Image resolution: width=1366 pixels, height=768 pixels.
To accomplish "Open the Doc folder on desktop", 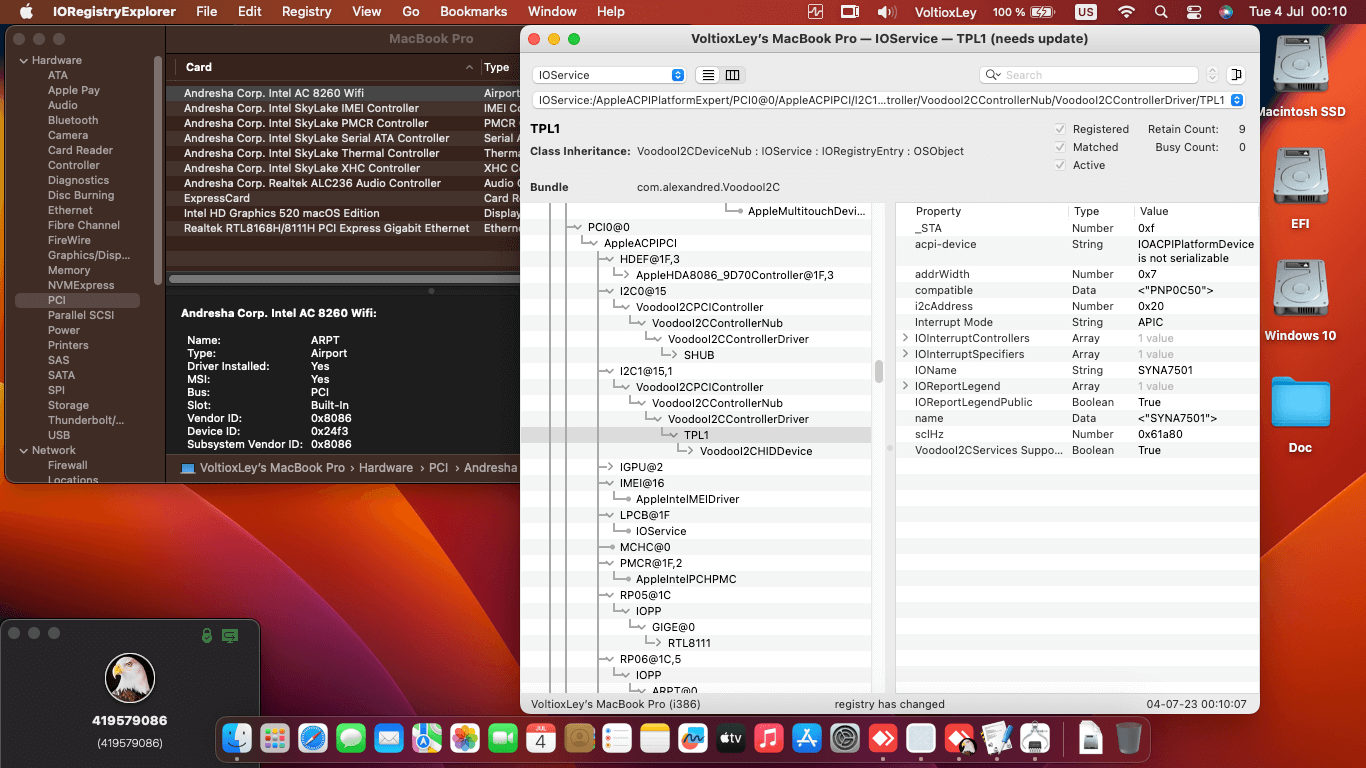I will click(1300, 402).
